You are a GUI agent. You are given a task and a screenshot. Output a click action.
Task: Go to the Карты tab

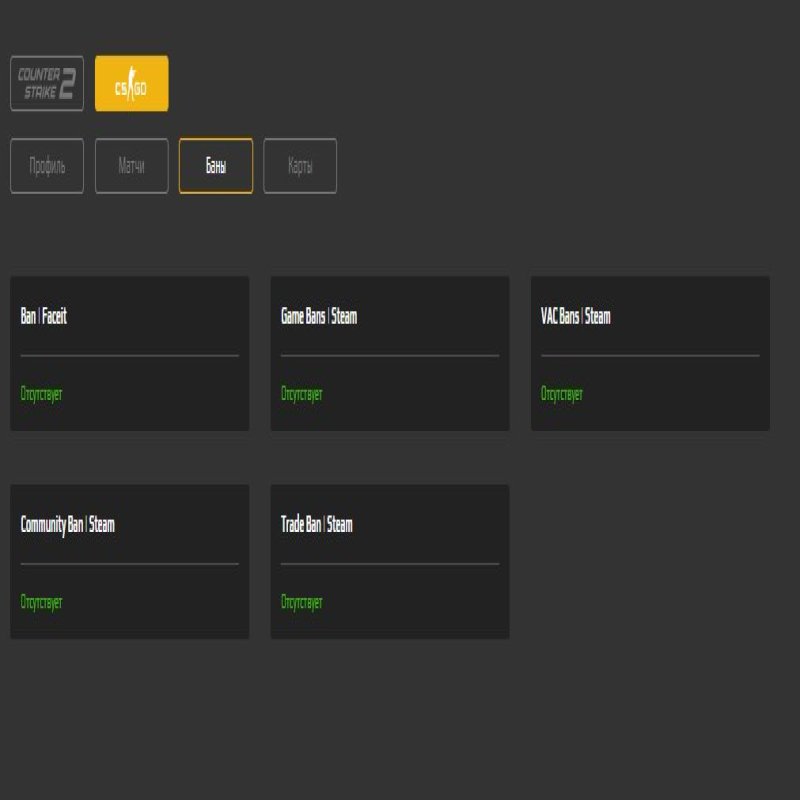click(300, 166)
